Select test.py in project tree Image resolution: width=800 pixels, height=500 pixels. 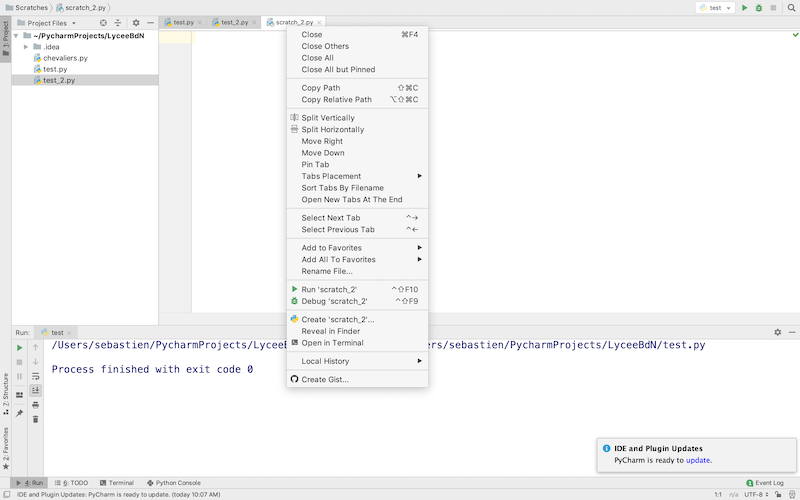coord(55,69)
